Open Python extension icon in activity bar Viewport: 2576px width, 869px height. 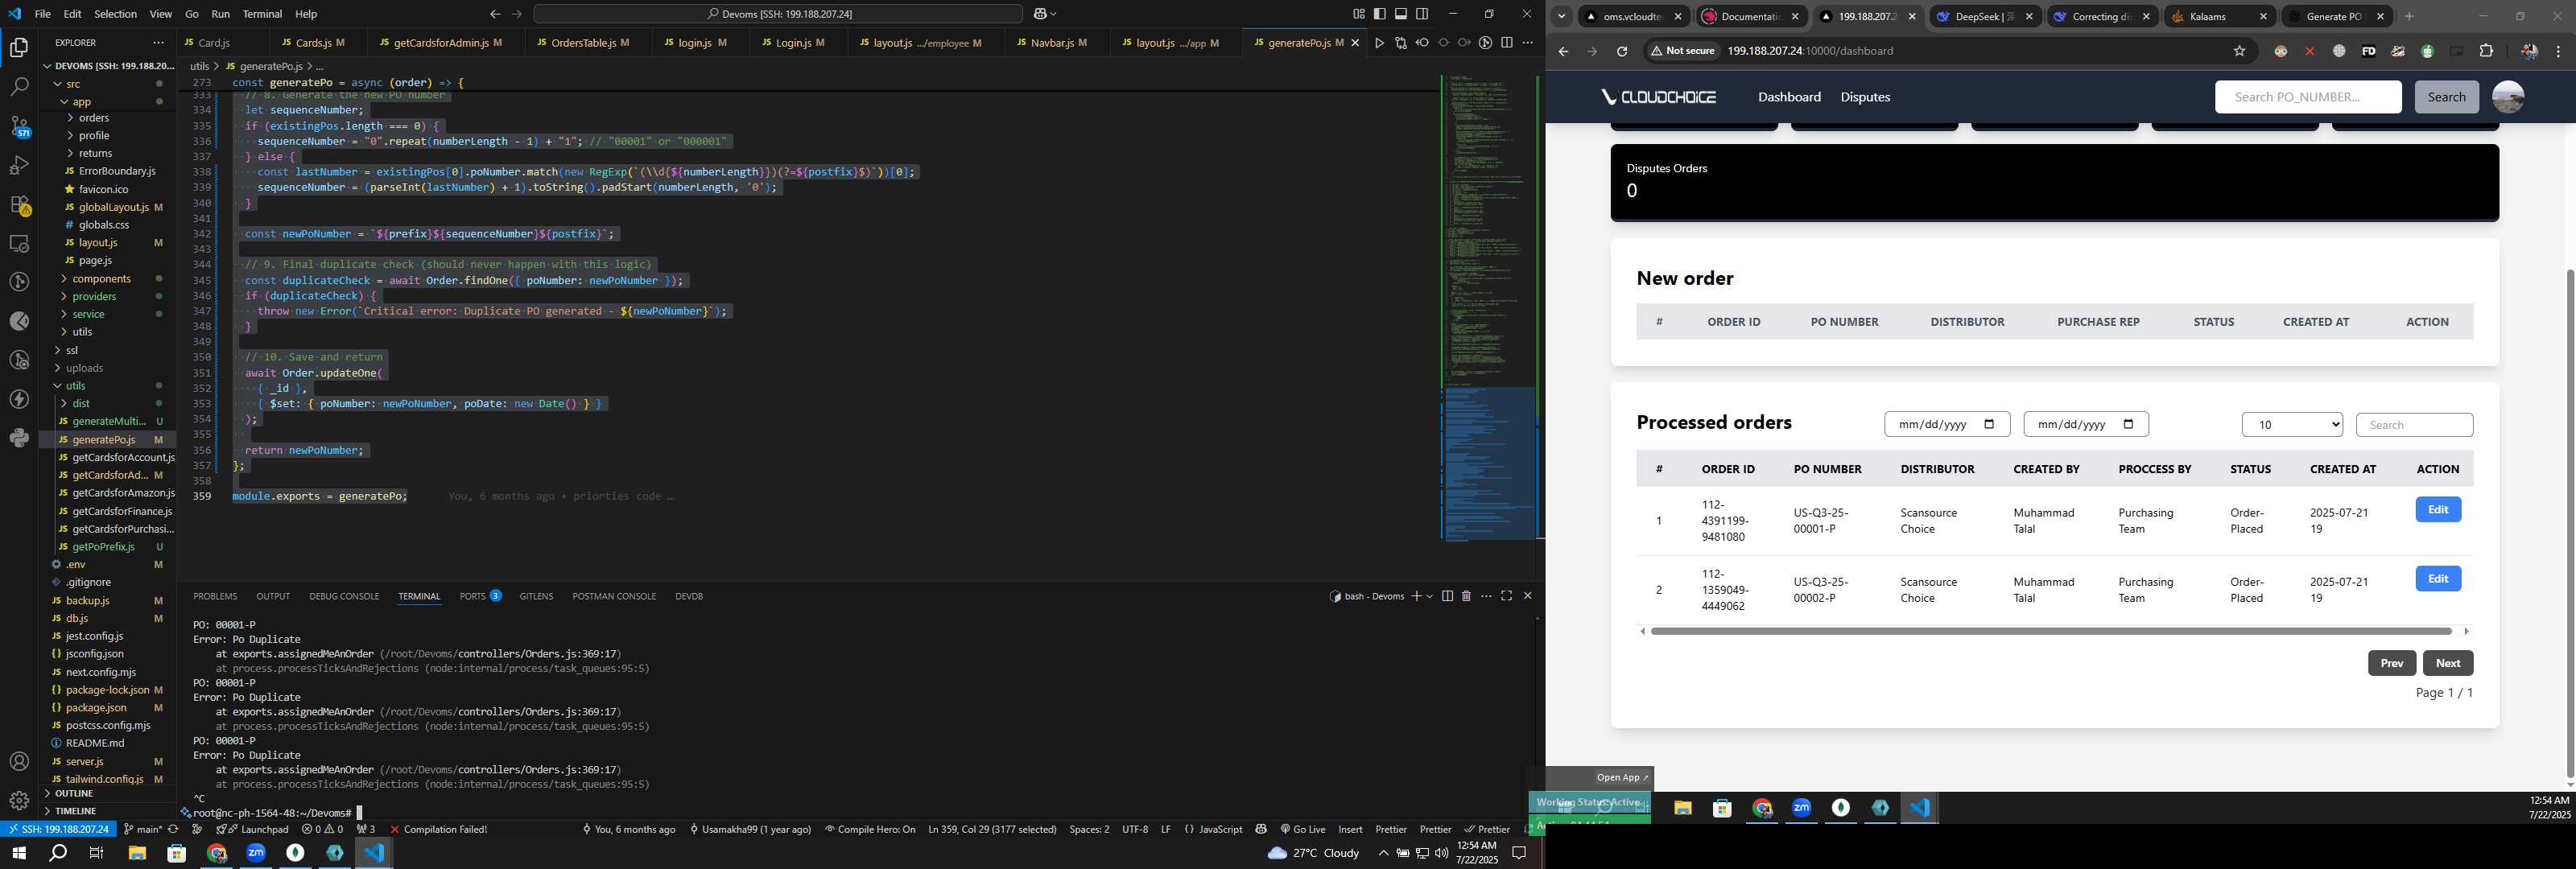19,438
